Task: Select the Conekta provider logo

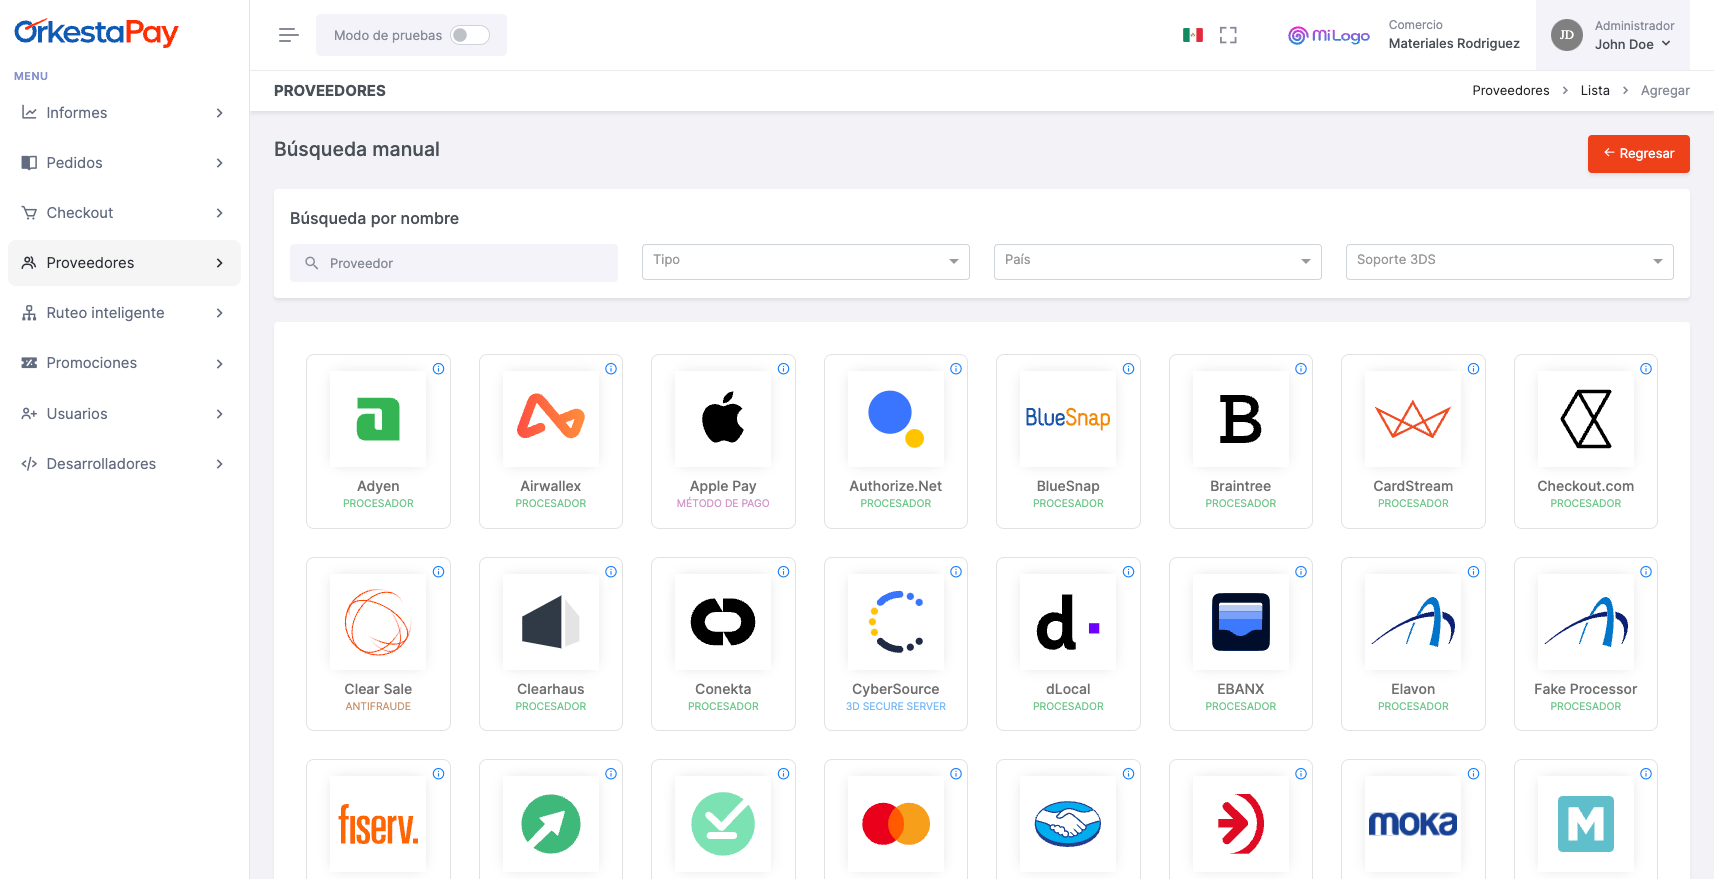Action: [723, 622]
